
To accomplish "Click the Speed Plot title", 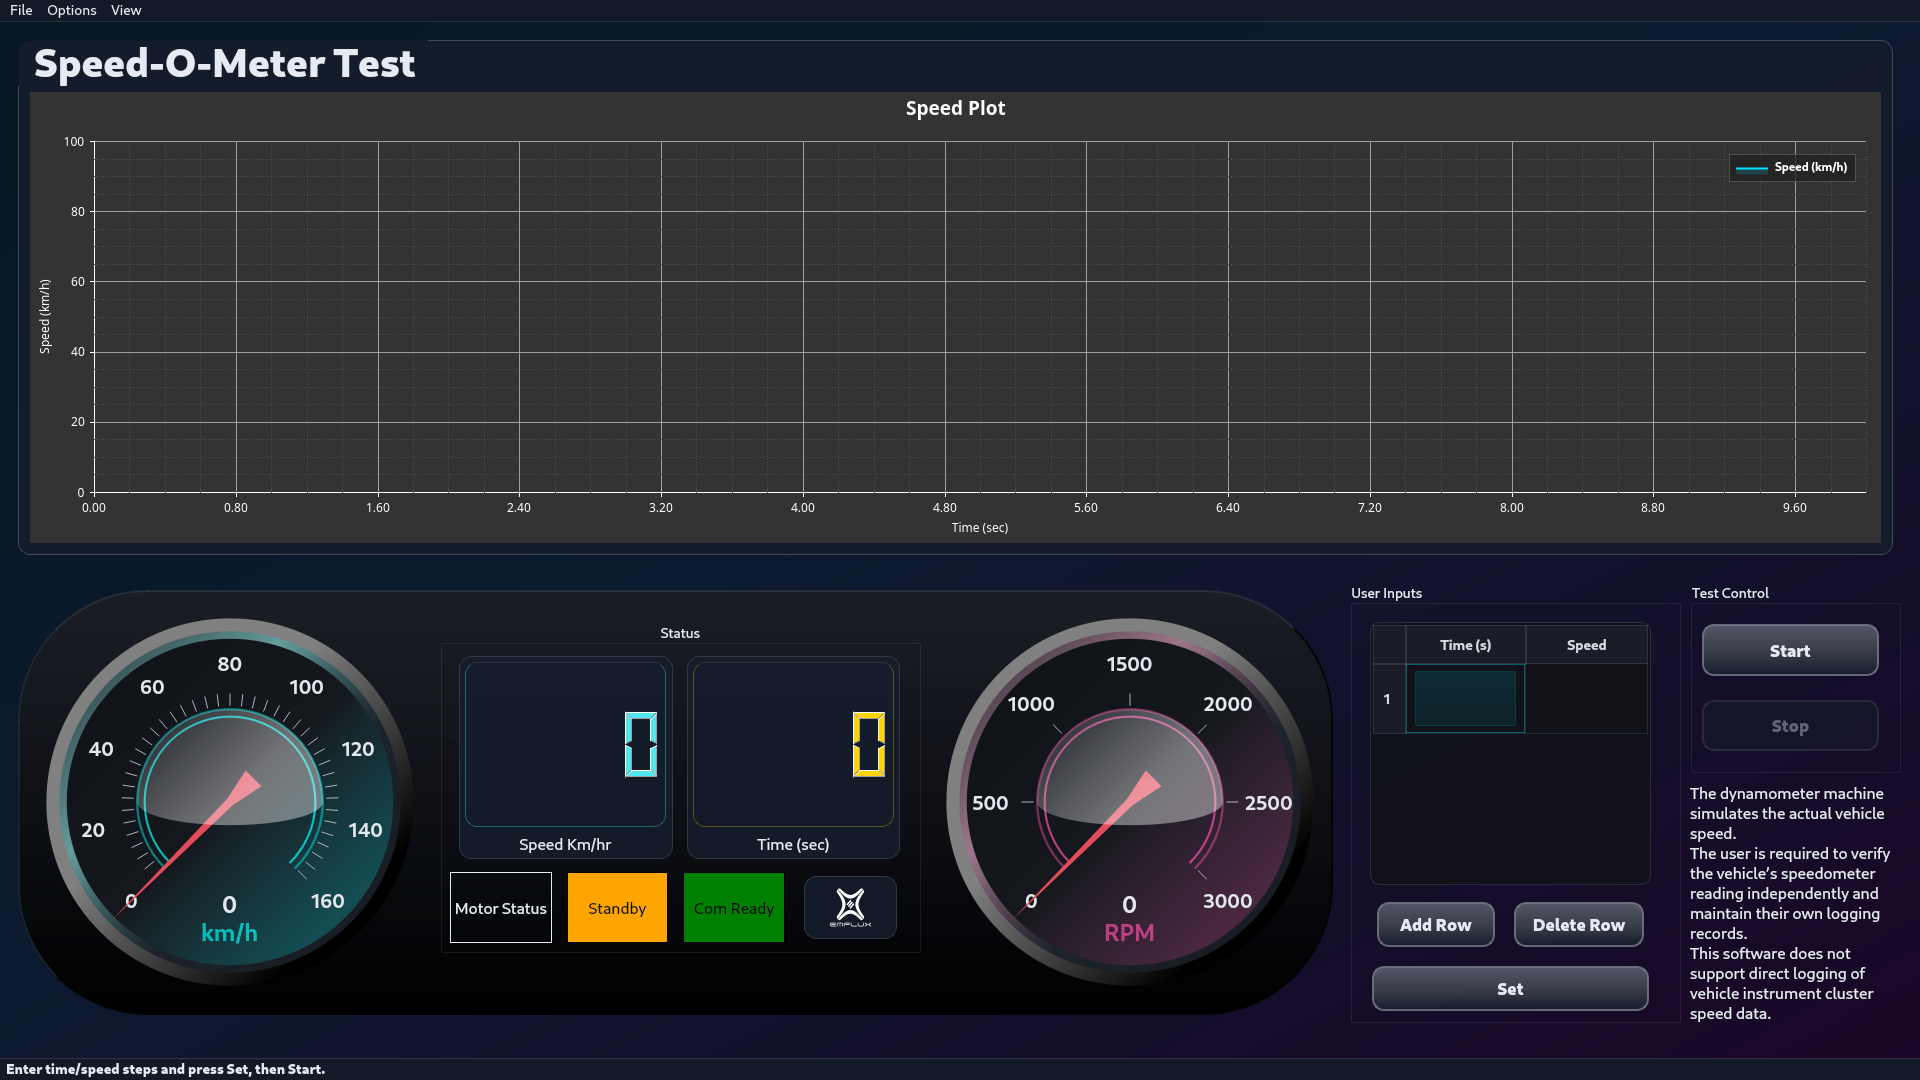I will 955,108.
